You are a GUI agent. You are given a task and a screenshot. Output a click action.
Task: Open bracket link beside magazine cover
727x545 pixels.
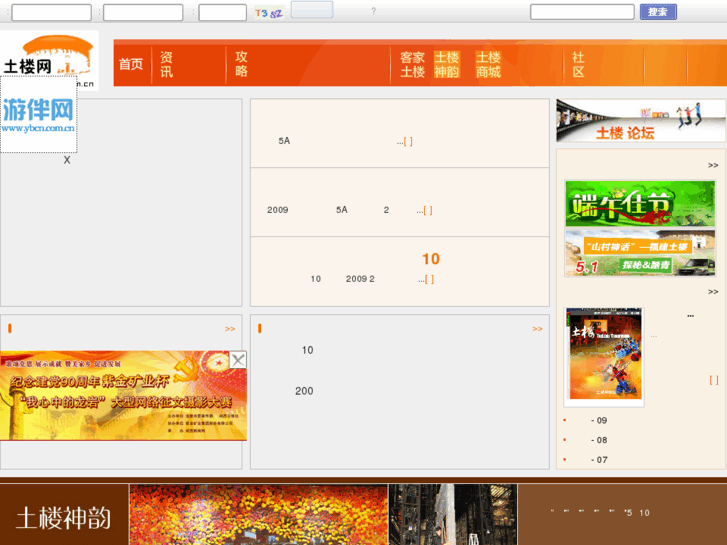coord(714,380)
